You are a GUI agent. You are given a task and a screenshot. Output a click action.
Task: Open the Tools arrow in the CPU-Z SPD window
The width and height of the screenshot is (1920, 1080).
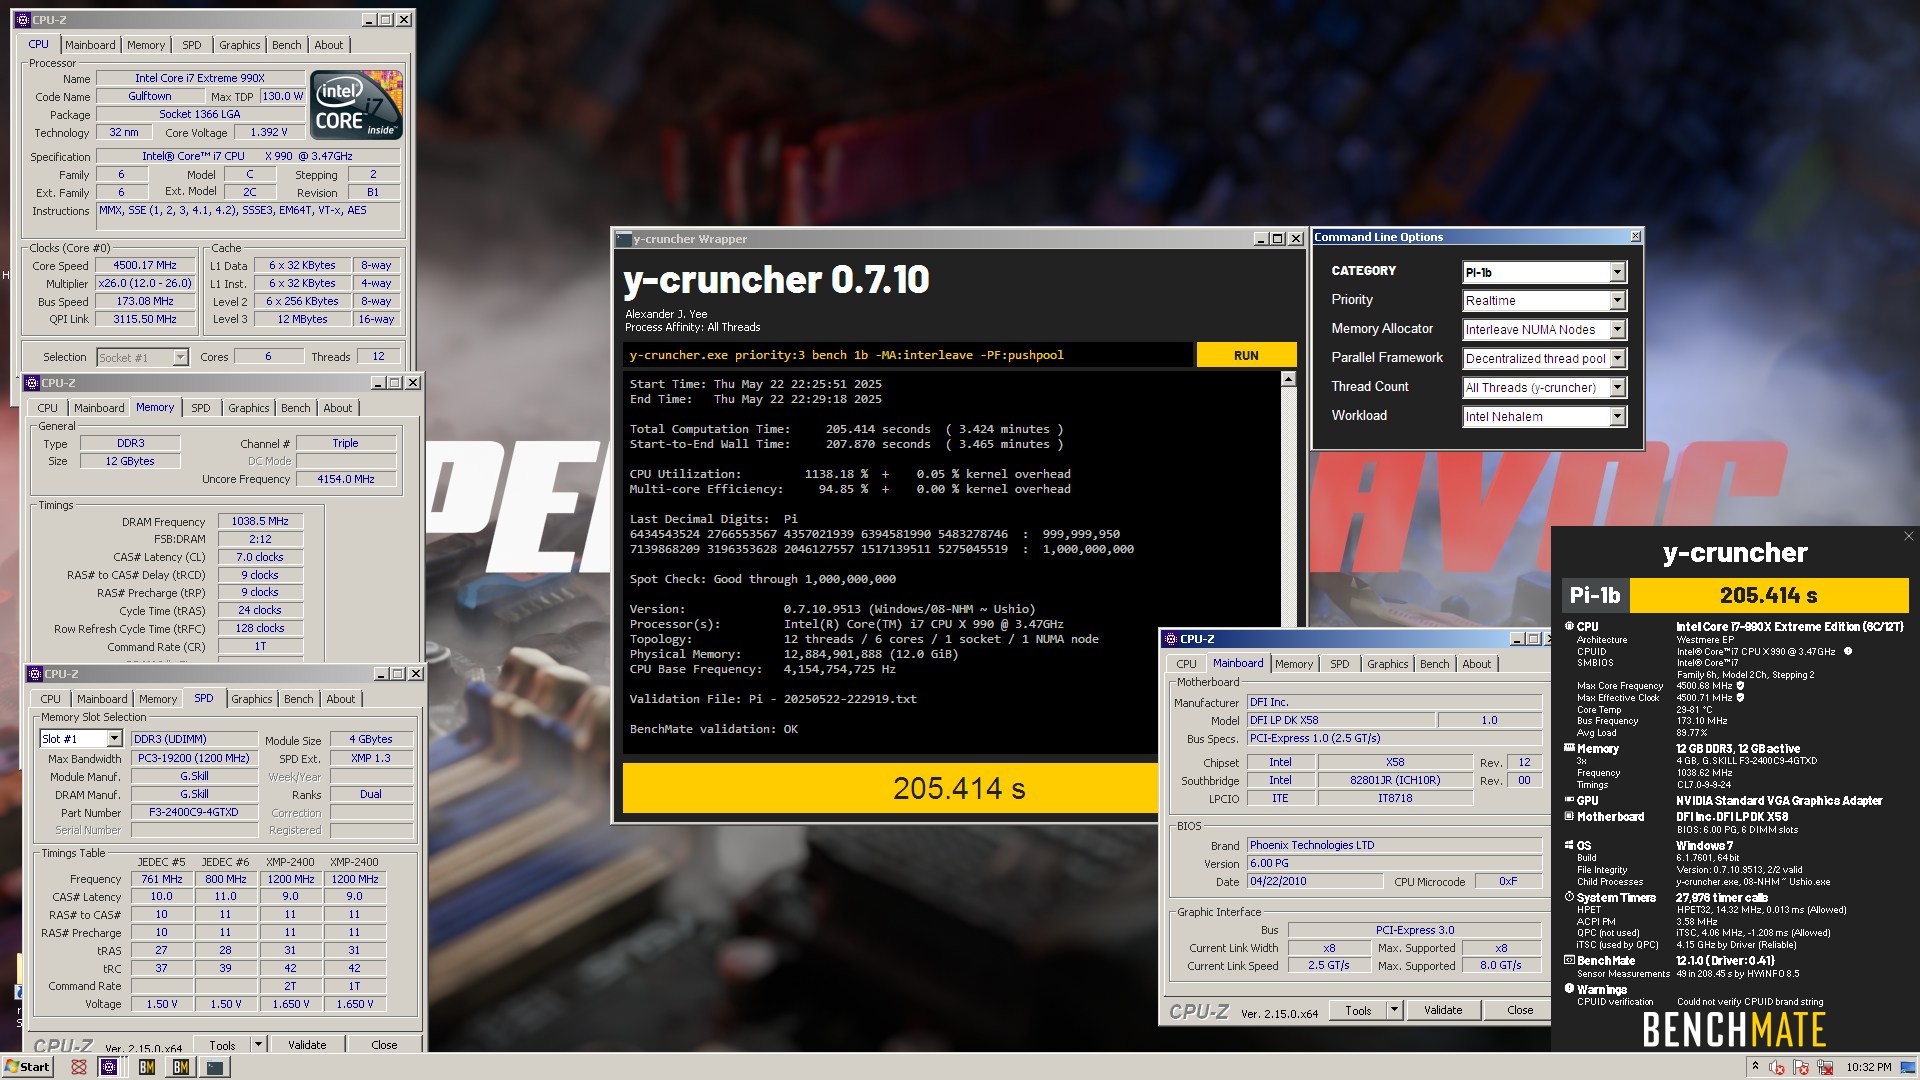(258, 1044)
